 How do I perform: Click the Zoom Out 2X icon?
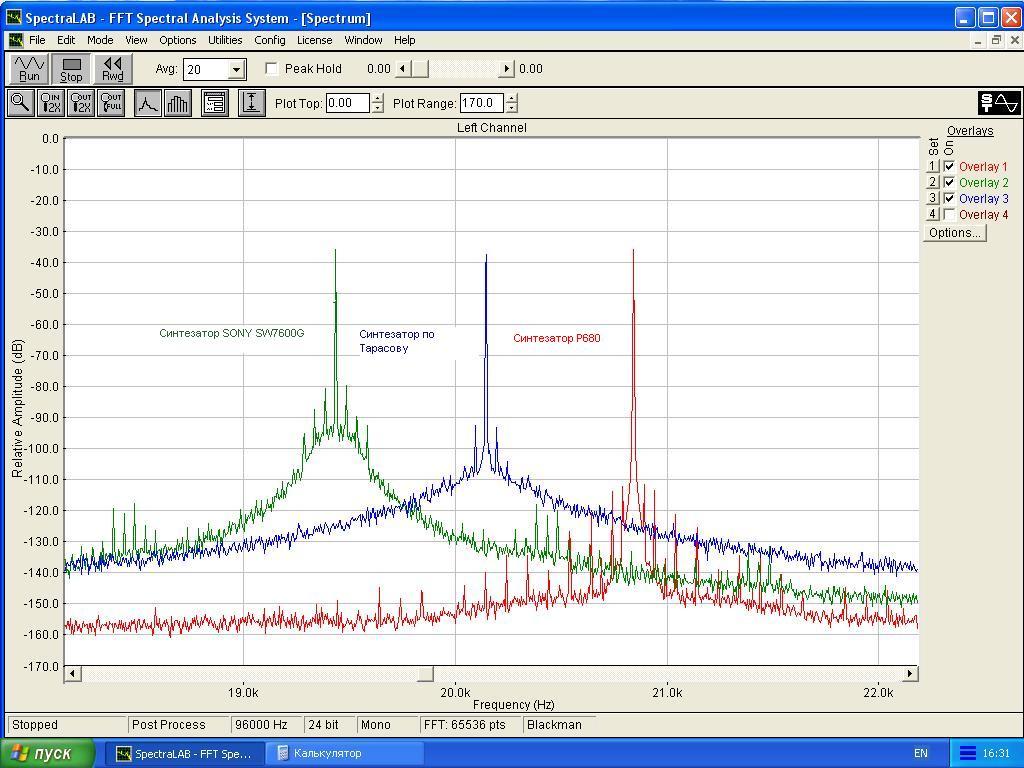tap(81, 103)
